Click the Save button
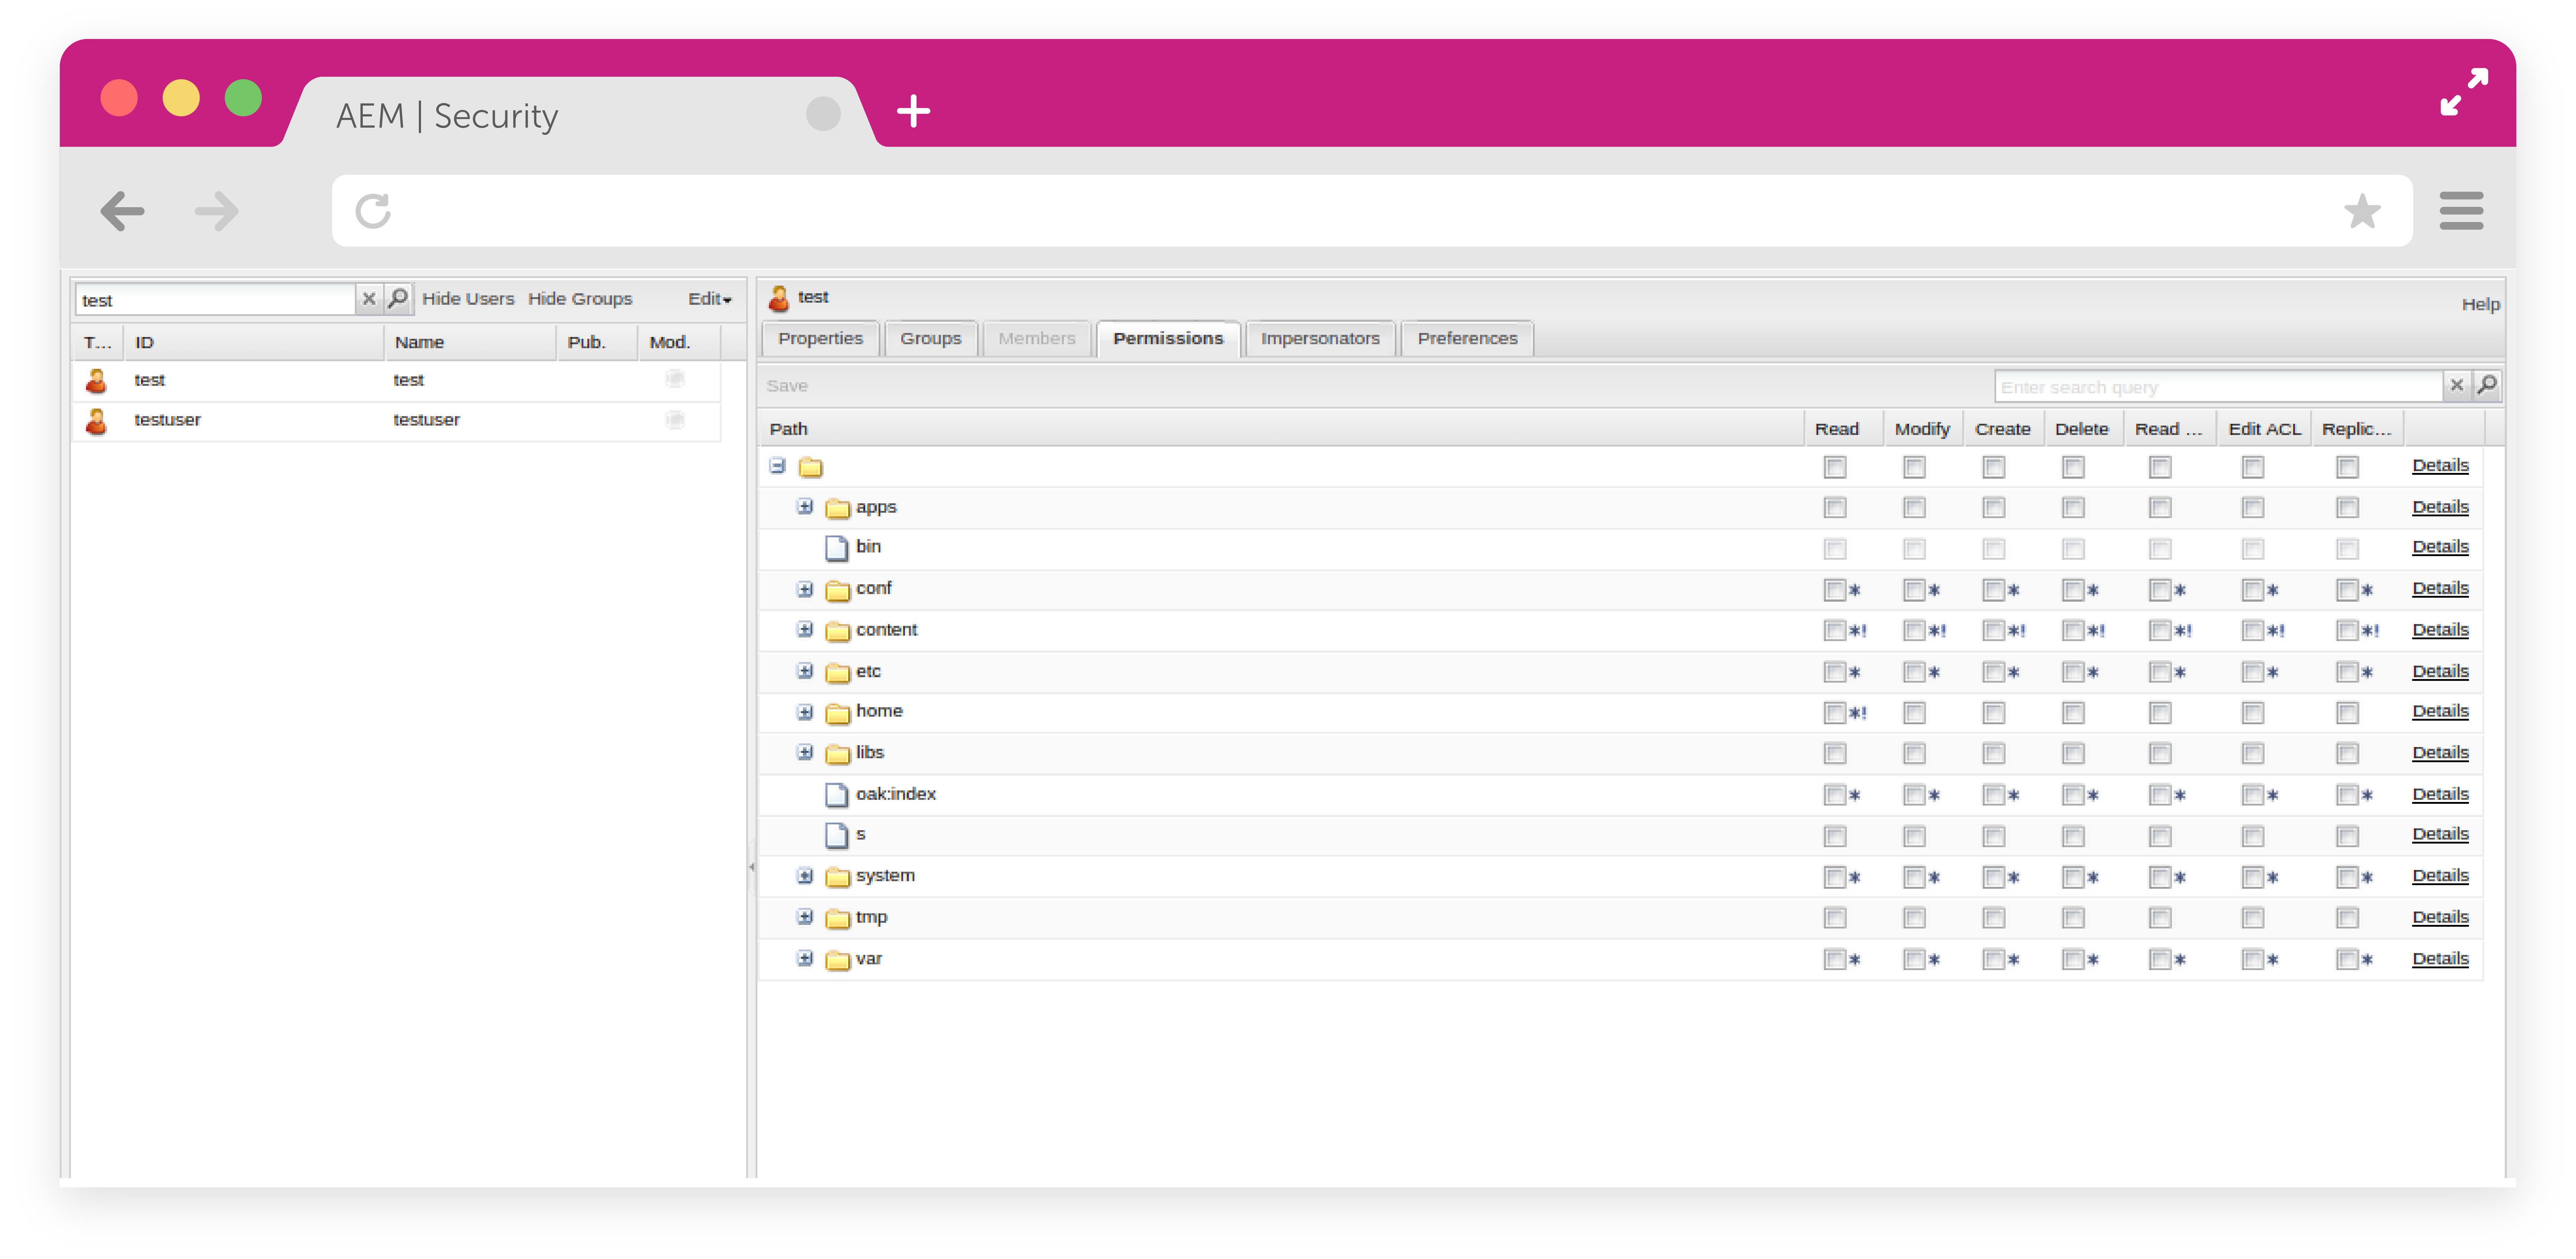The image size is (2576, 1259). (787, 386)
